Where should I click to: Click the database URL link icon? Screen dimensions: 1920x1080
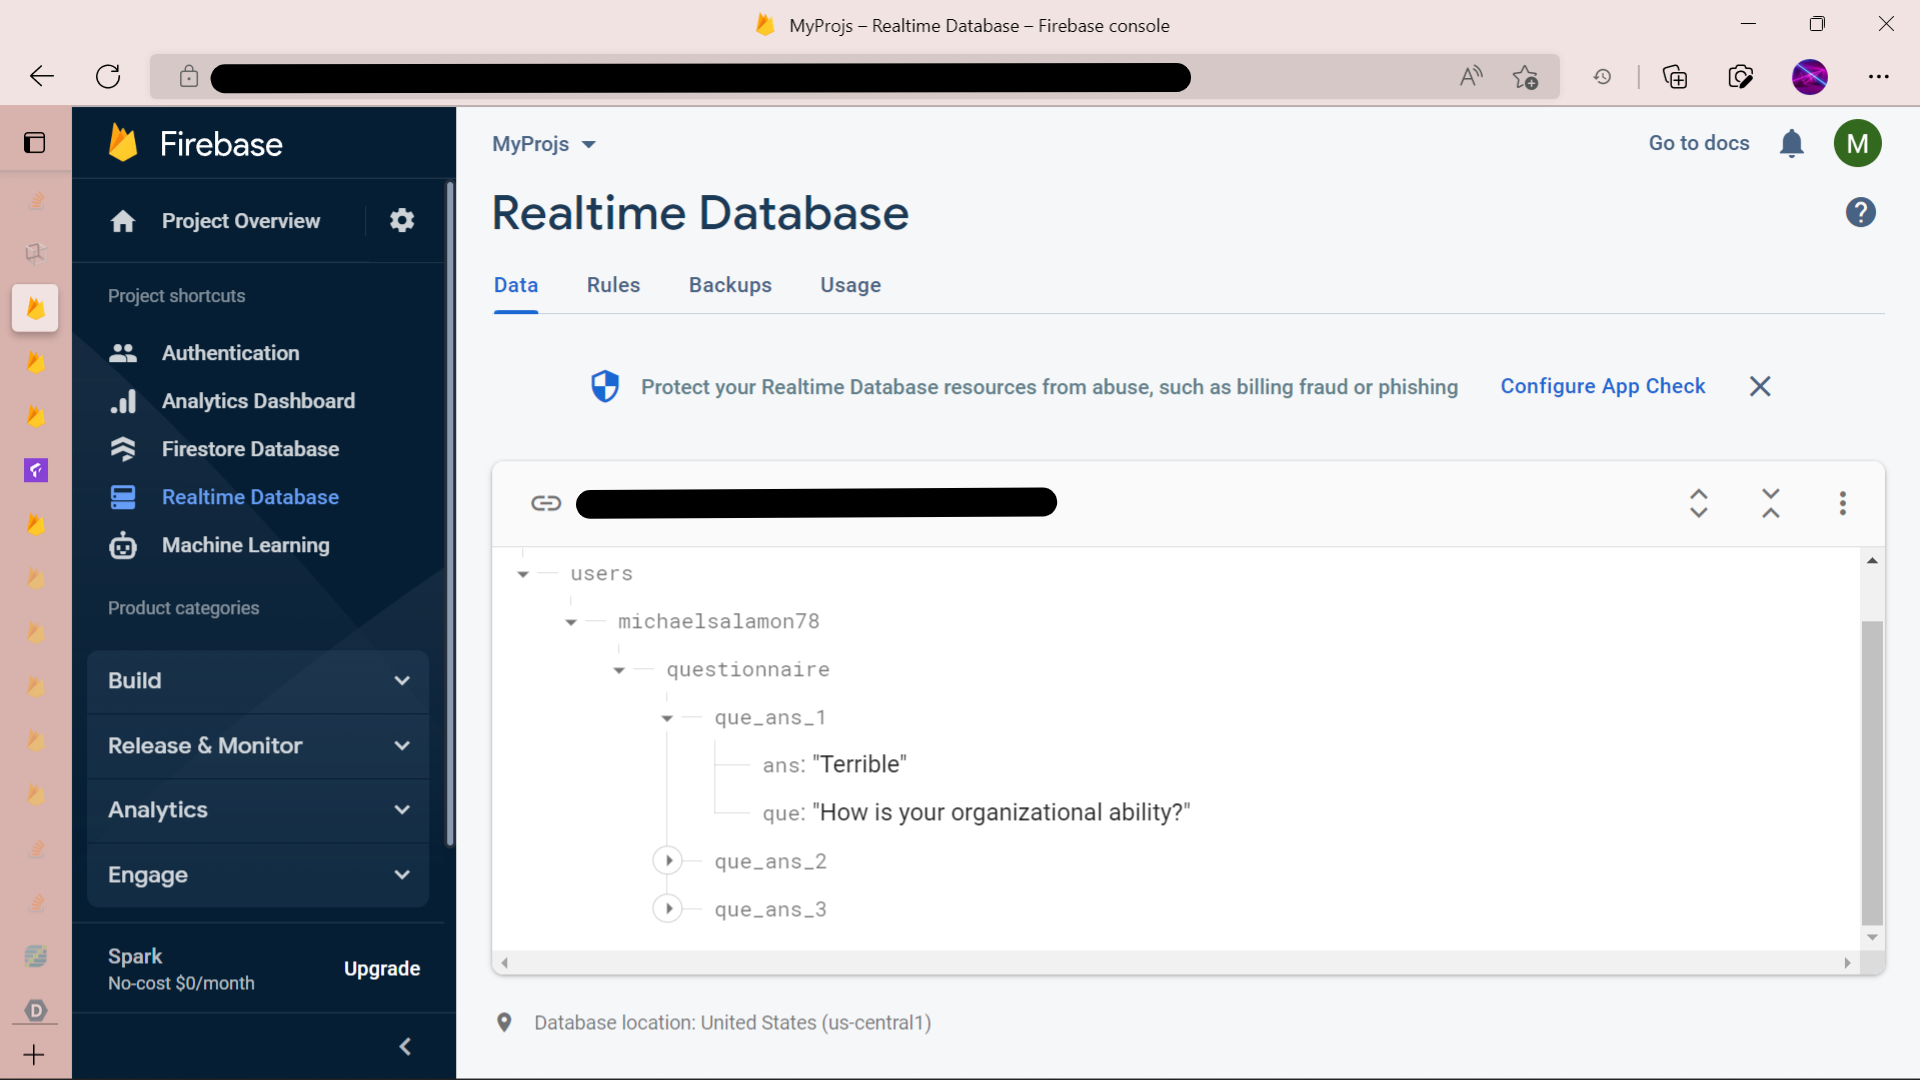(547, 503)
